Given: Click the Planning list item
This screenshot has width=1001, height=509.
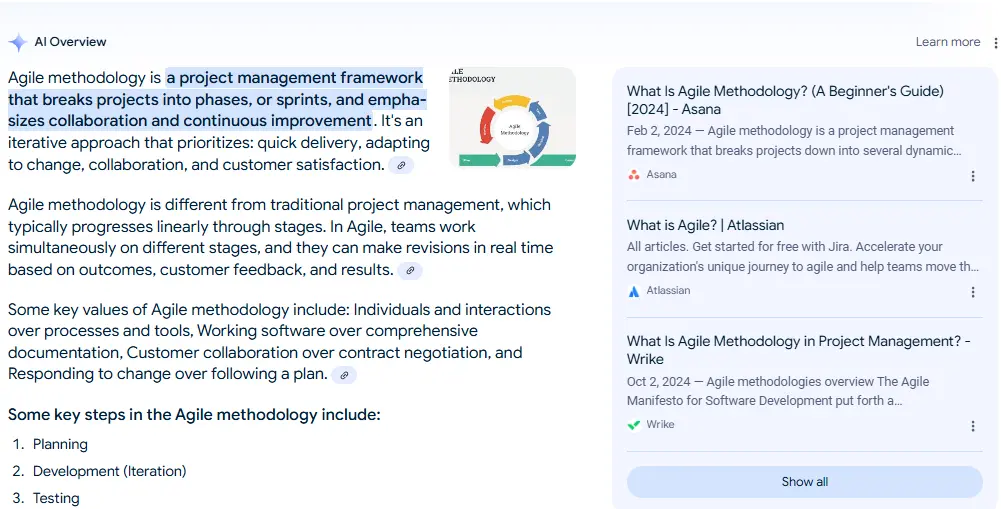Looking at the screenshot, I should [60, 444].
